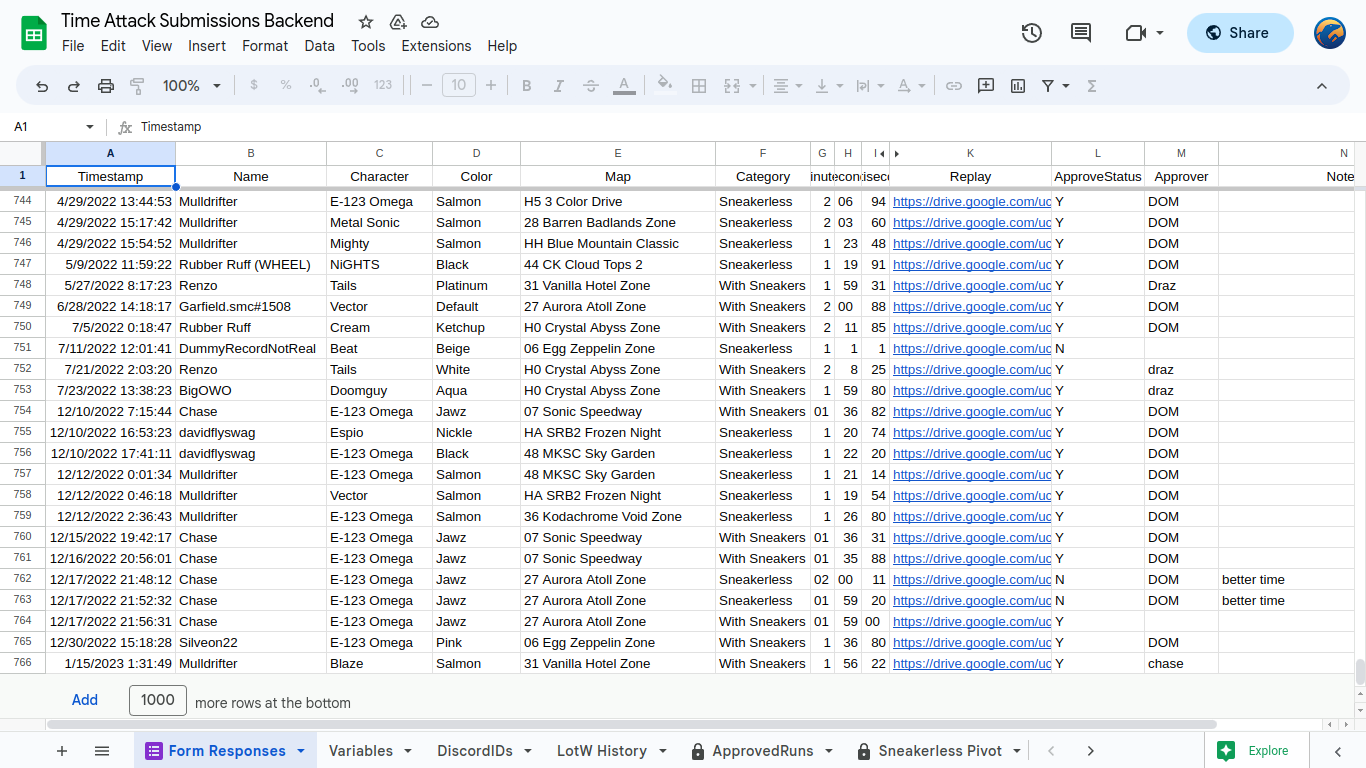Select the paint format roller tool
Screen dimensions: 1366x768
(x=138, y=86)
